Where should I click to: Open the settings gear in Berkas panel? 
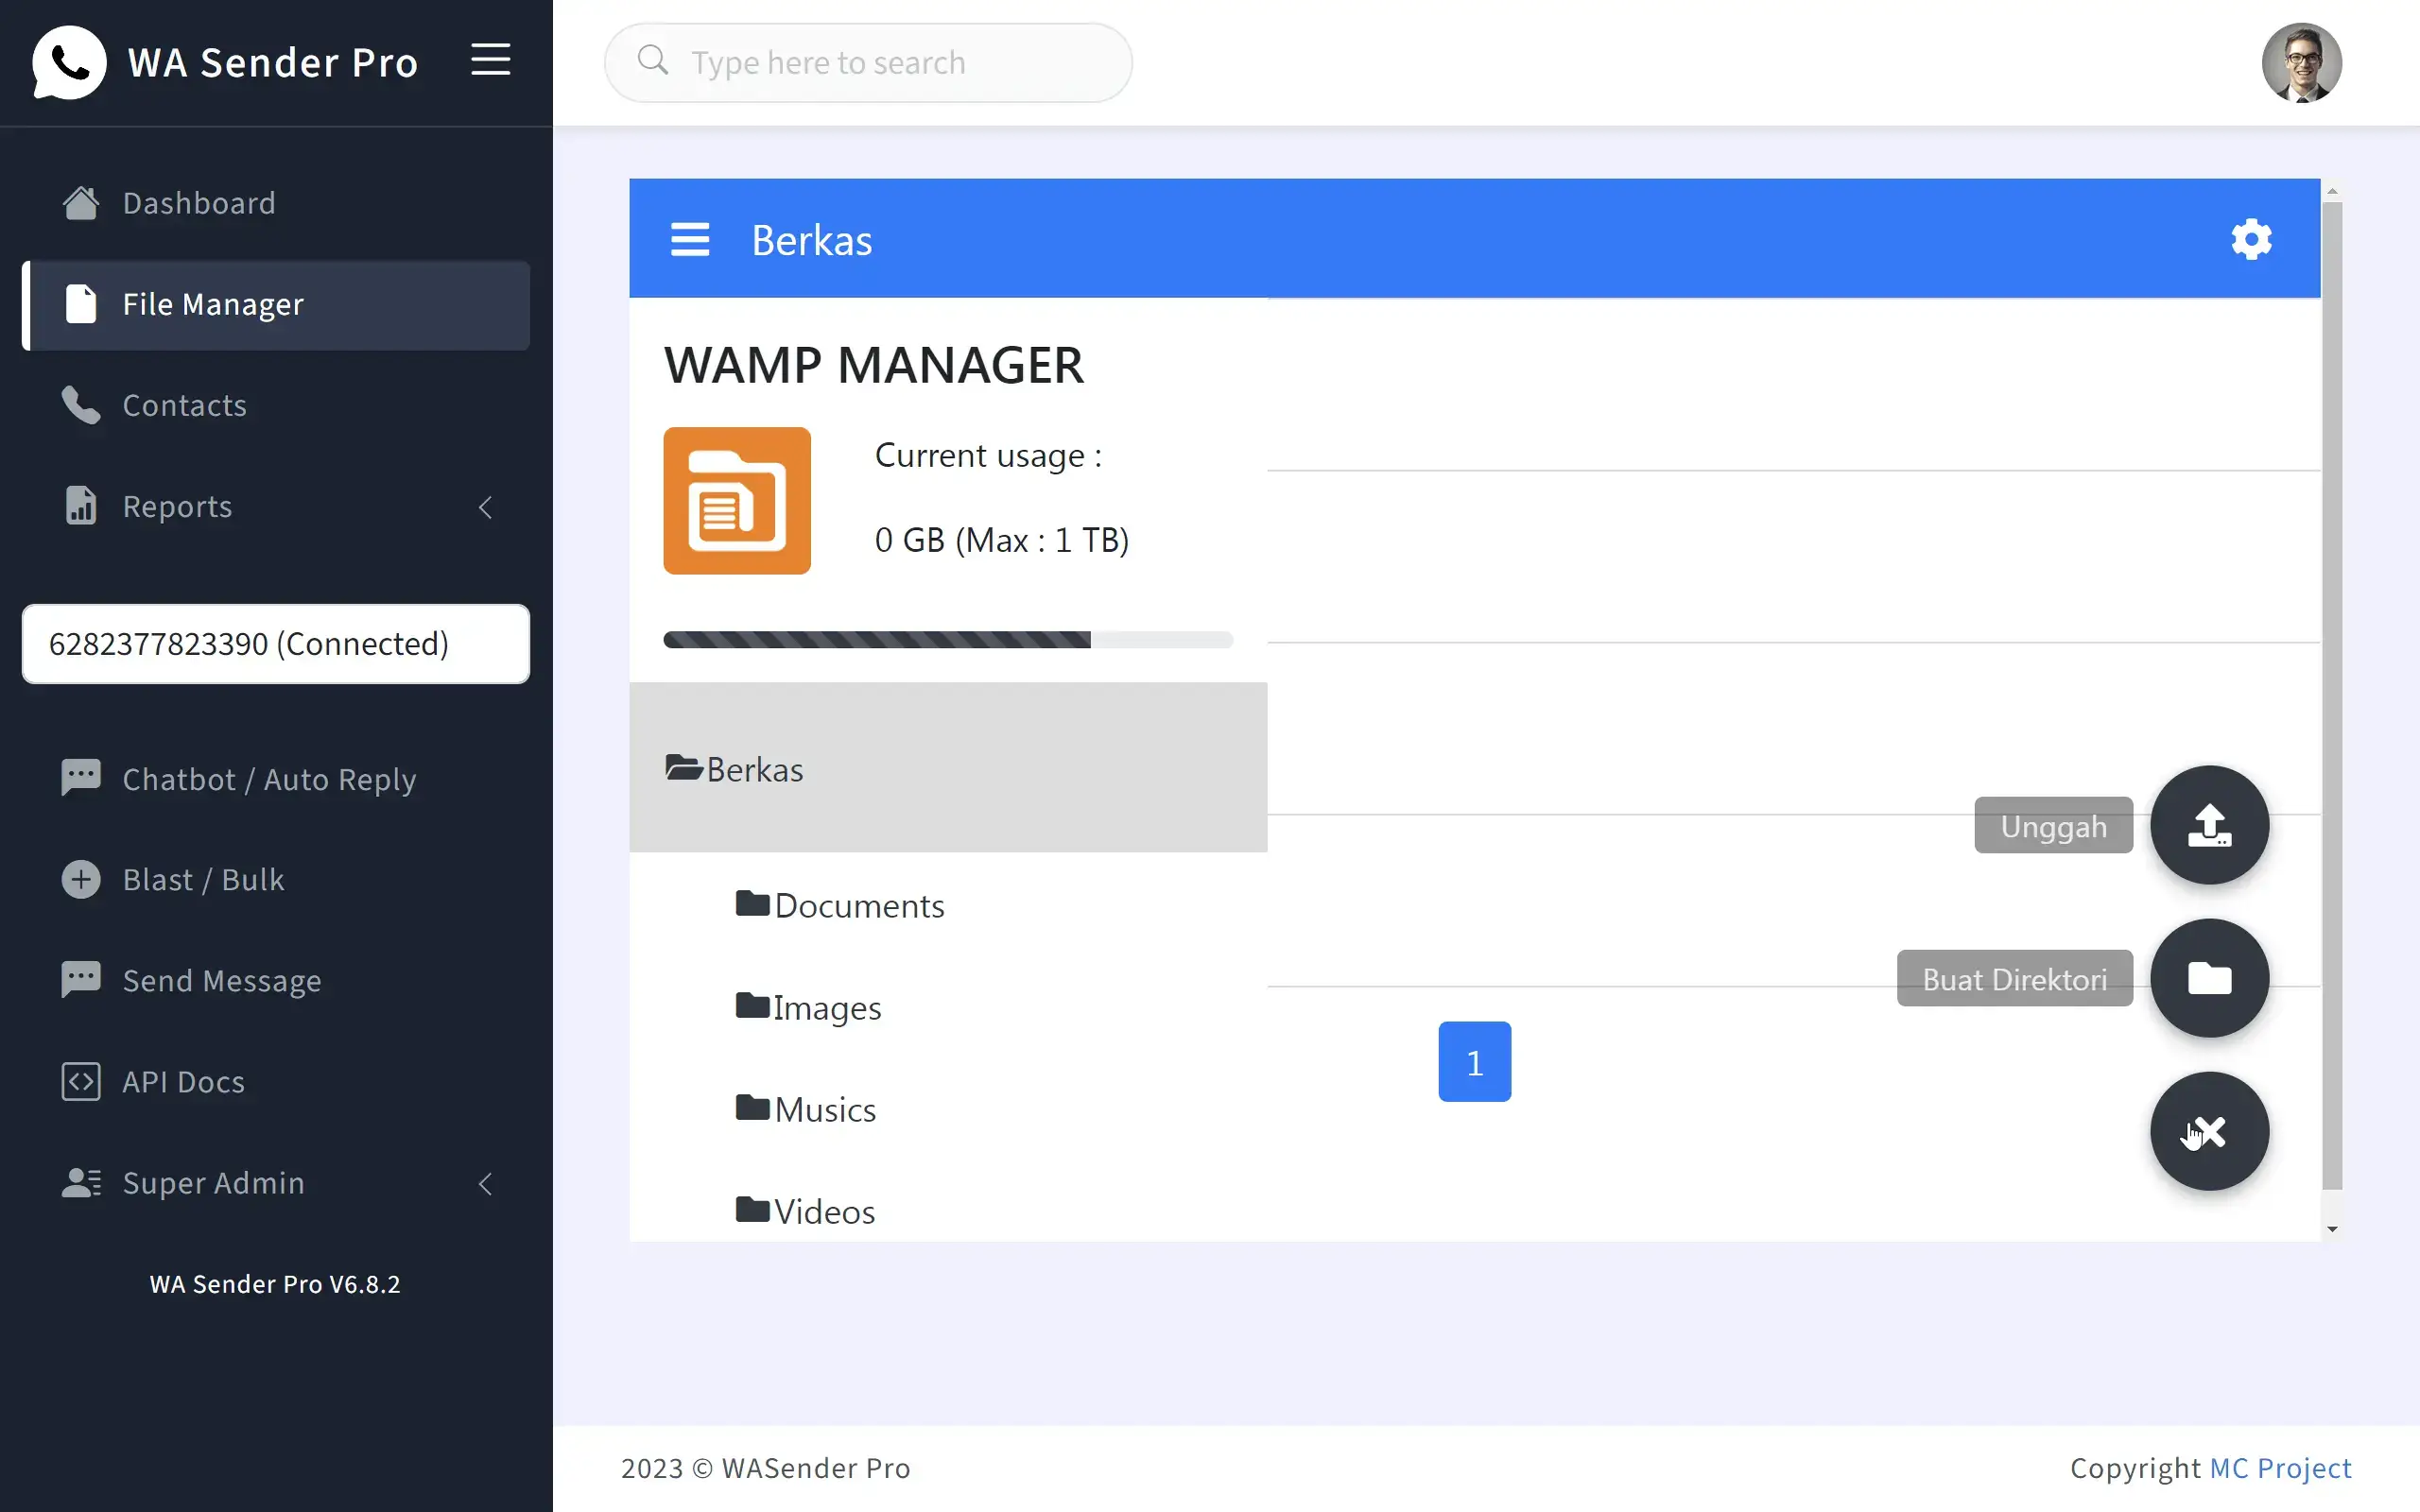point(2250,239)
